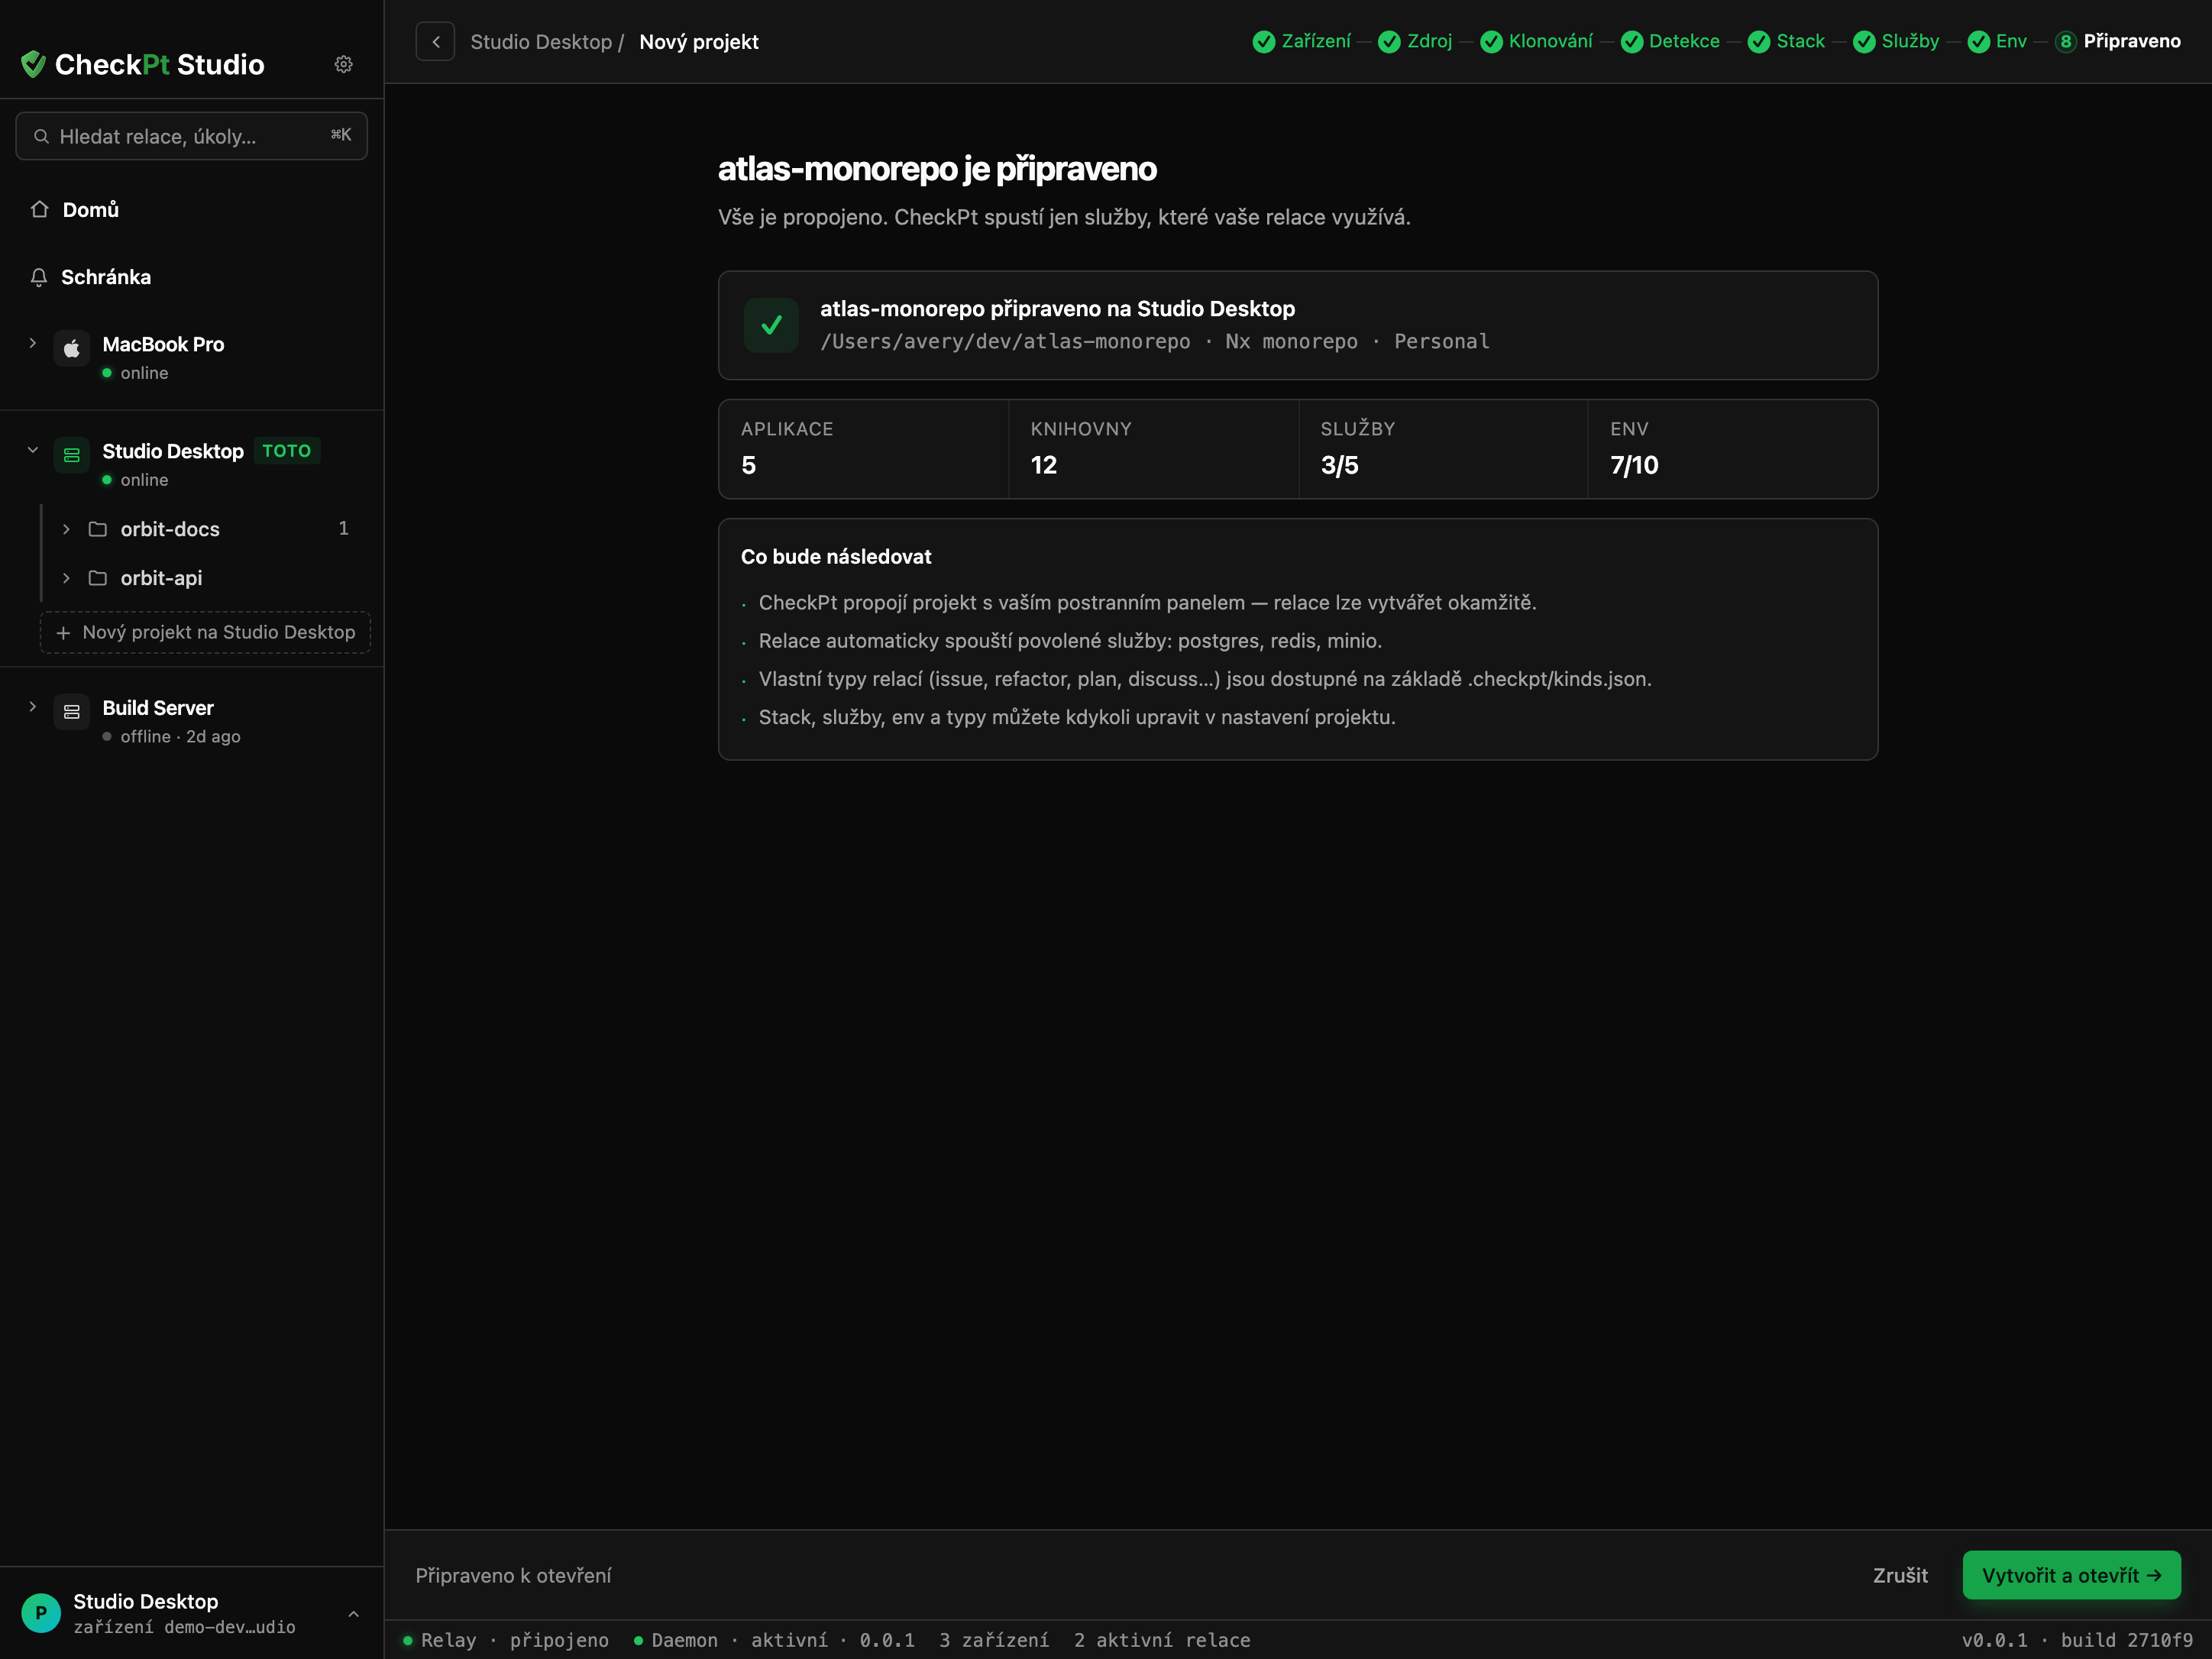Click the Co bude následovat heading
Screen dimensions: 2212x1659
pyautogui.click(x=836, y=557)
